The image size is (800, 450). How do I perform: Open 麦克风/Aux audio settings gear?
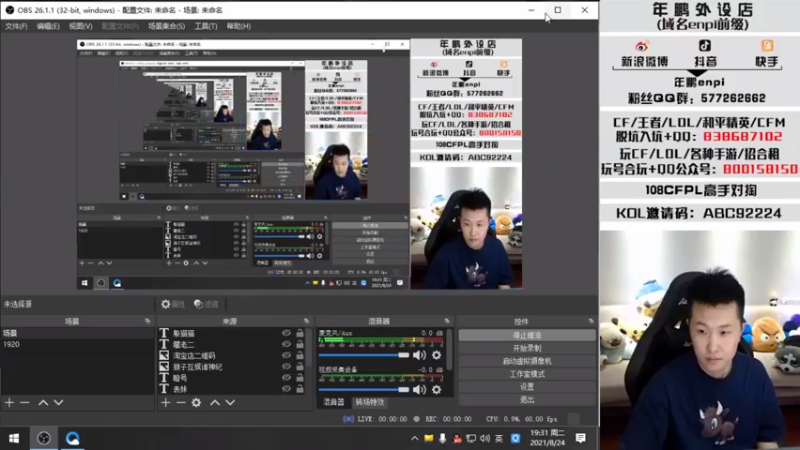coord(437,355)
